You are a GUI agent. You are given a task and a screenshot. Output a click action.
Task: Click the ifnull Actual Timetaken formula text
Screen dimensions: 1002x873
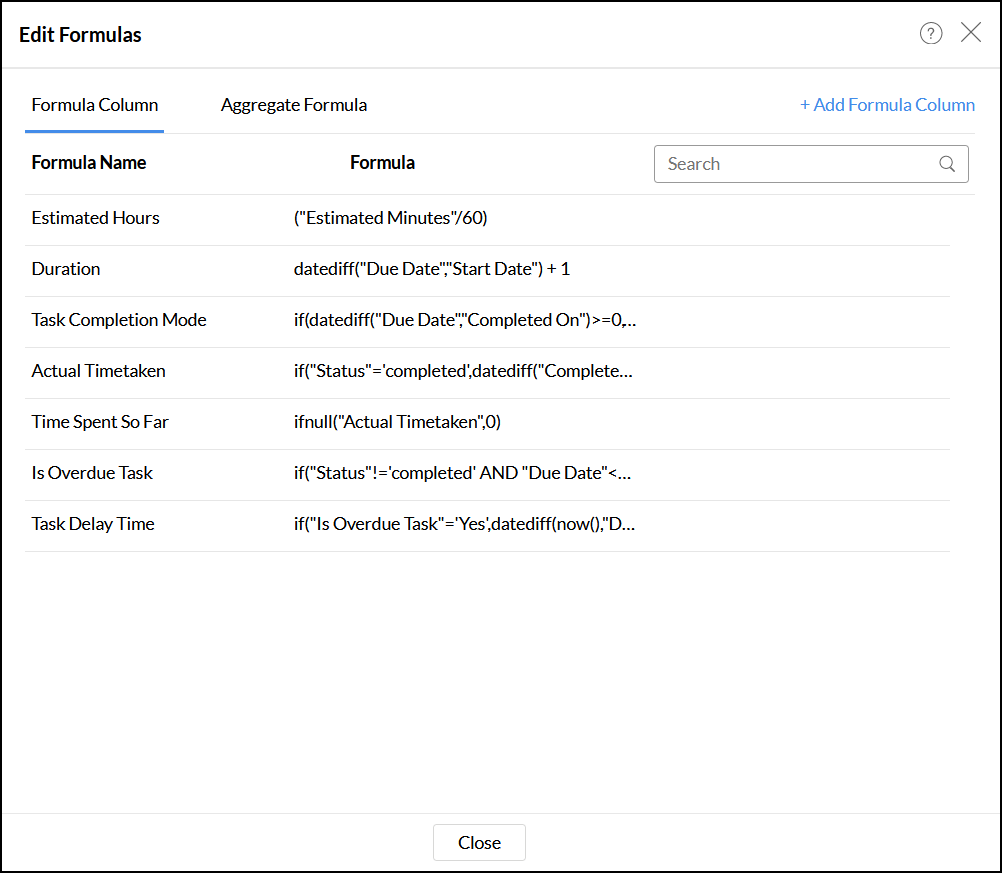397,422
